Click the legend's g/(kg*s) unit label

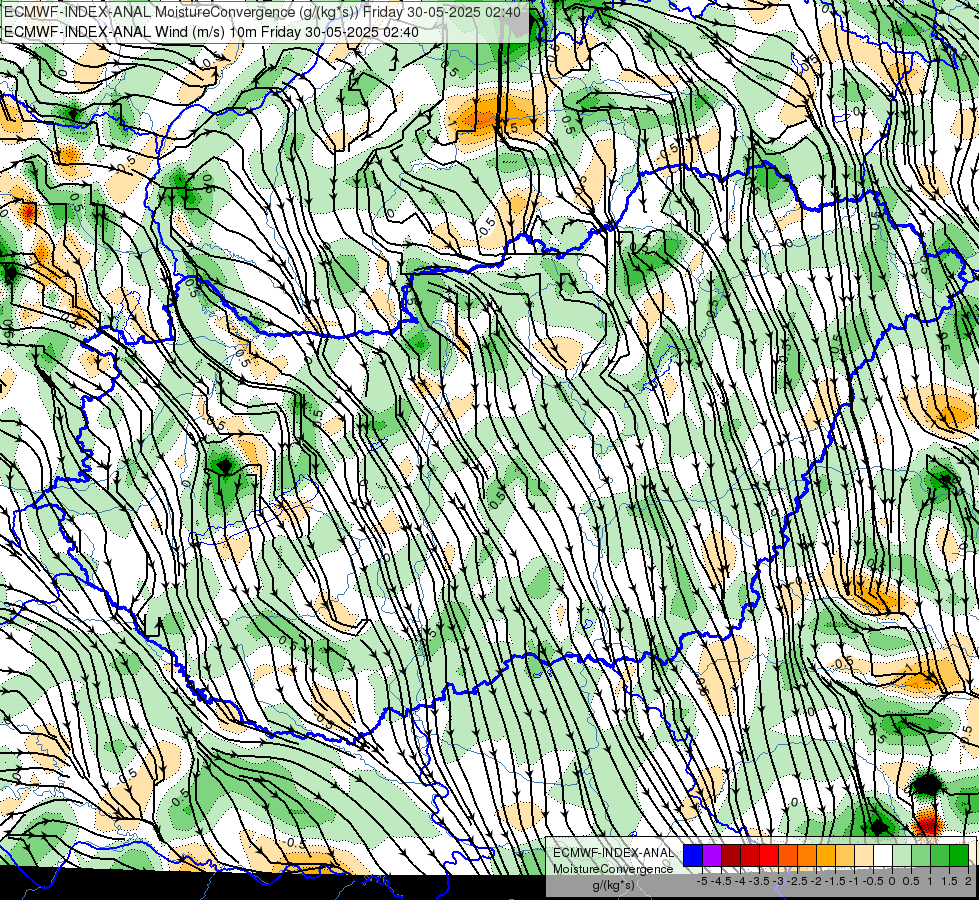pos(613,885)
